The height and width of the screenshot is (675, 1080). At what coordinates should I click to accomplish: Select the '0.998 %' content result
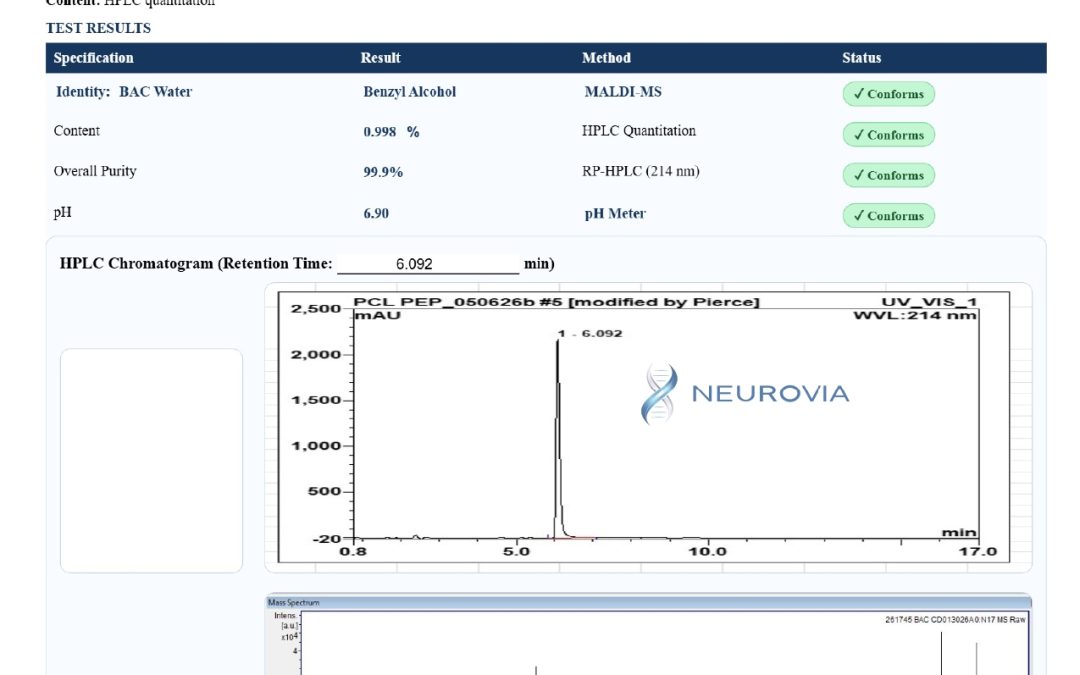click(x=391, y=132)
